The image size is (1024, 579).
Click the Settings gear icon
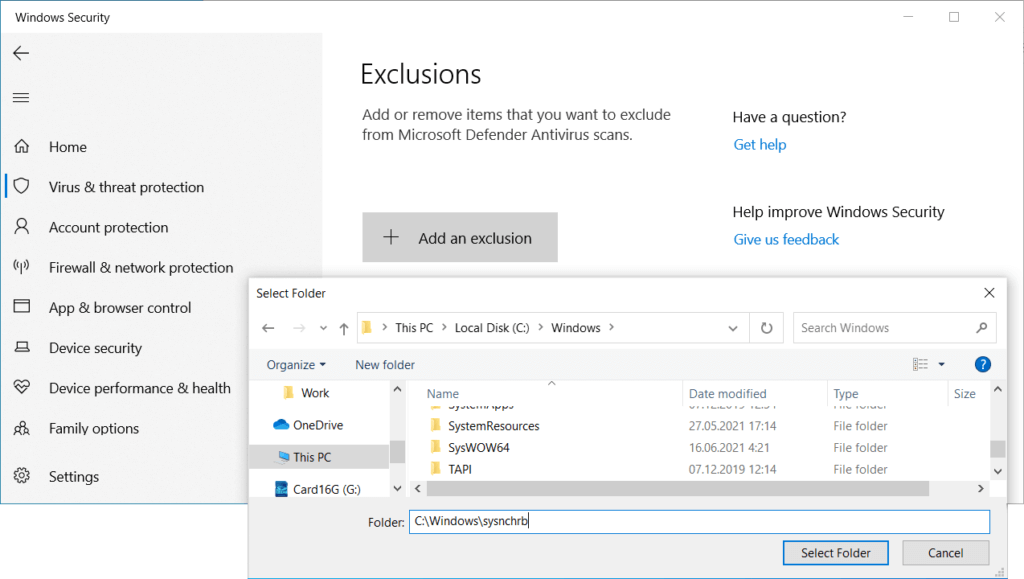[22, 476]
